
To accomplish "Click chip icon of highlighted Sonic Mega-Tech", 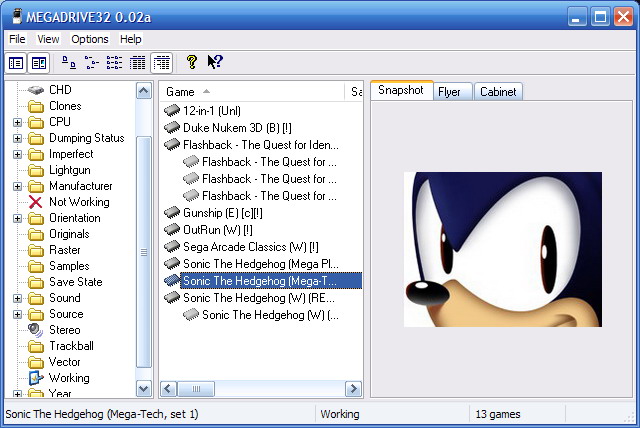I will pyautogui.click(x=172, y=281).
